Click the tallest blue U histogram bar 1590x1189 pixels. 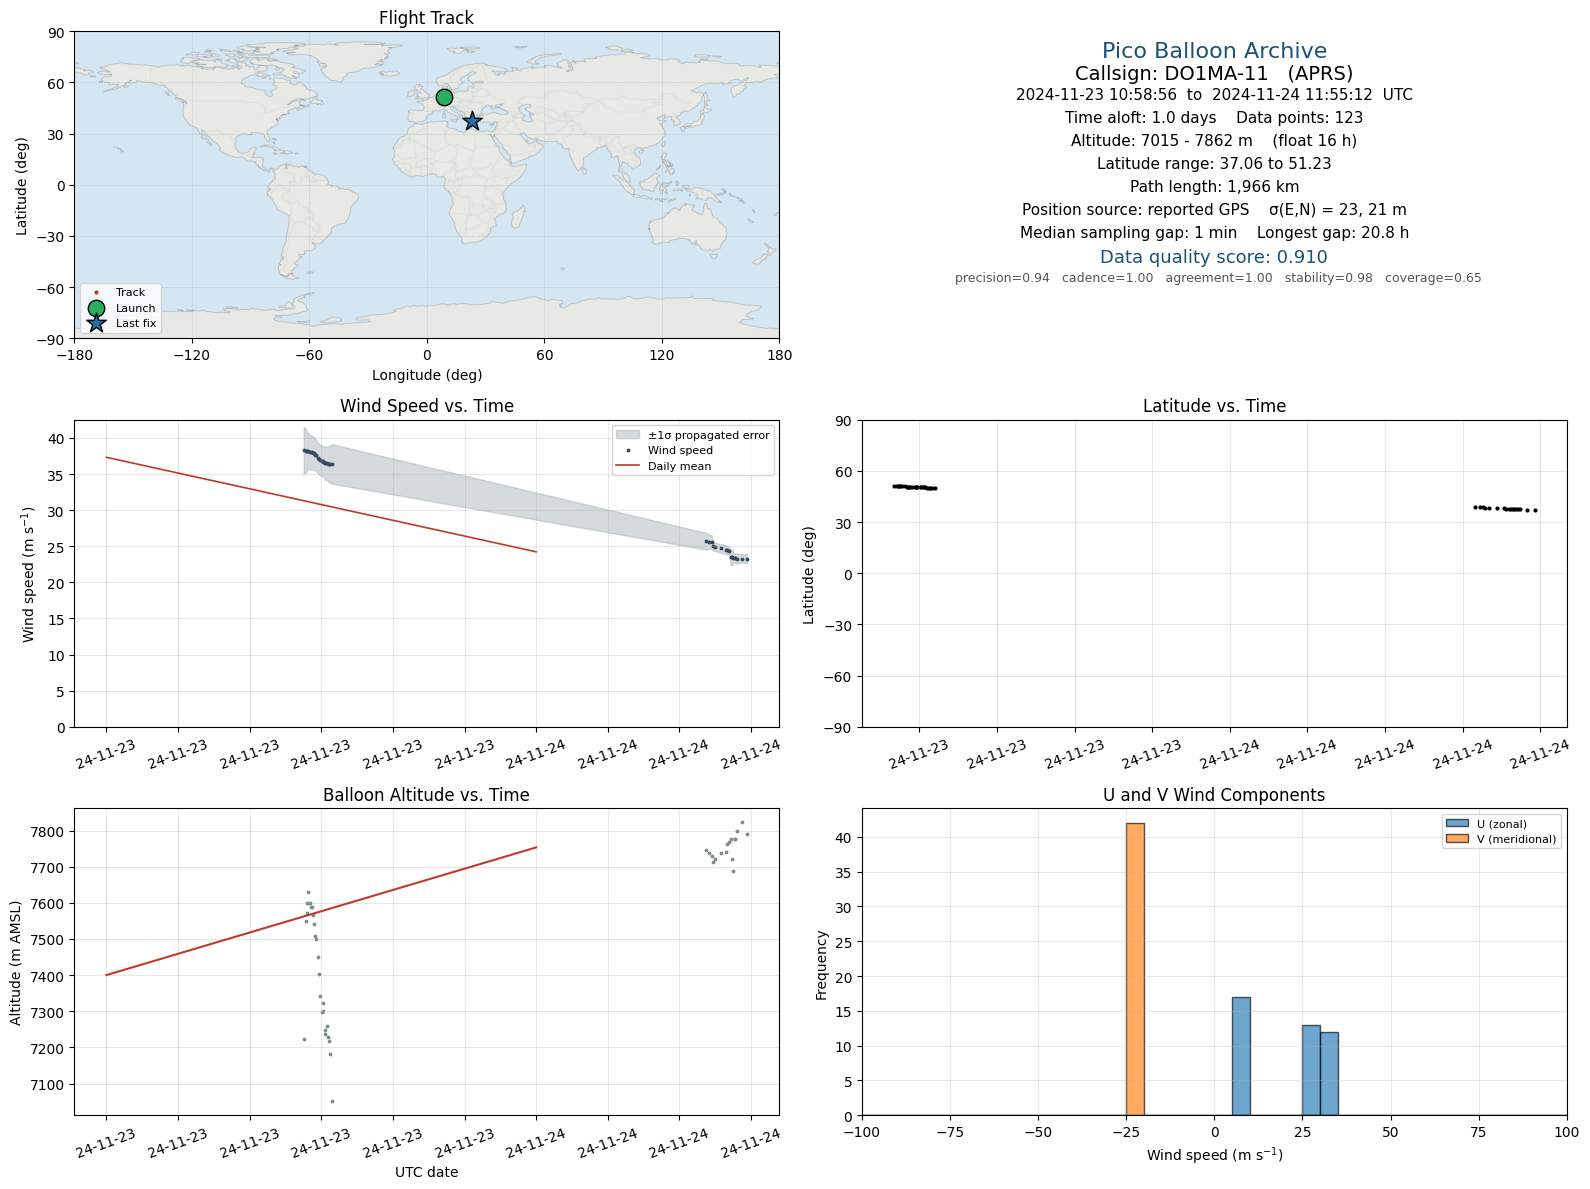pos(1241,1056)
